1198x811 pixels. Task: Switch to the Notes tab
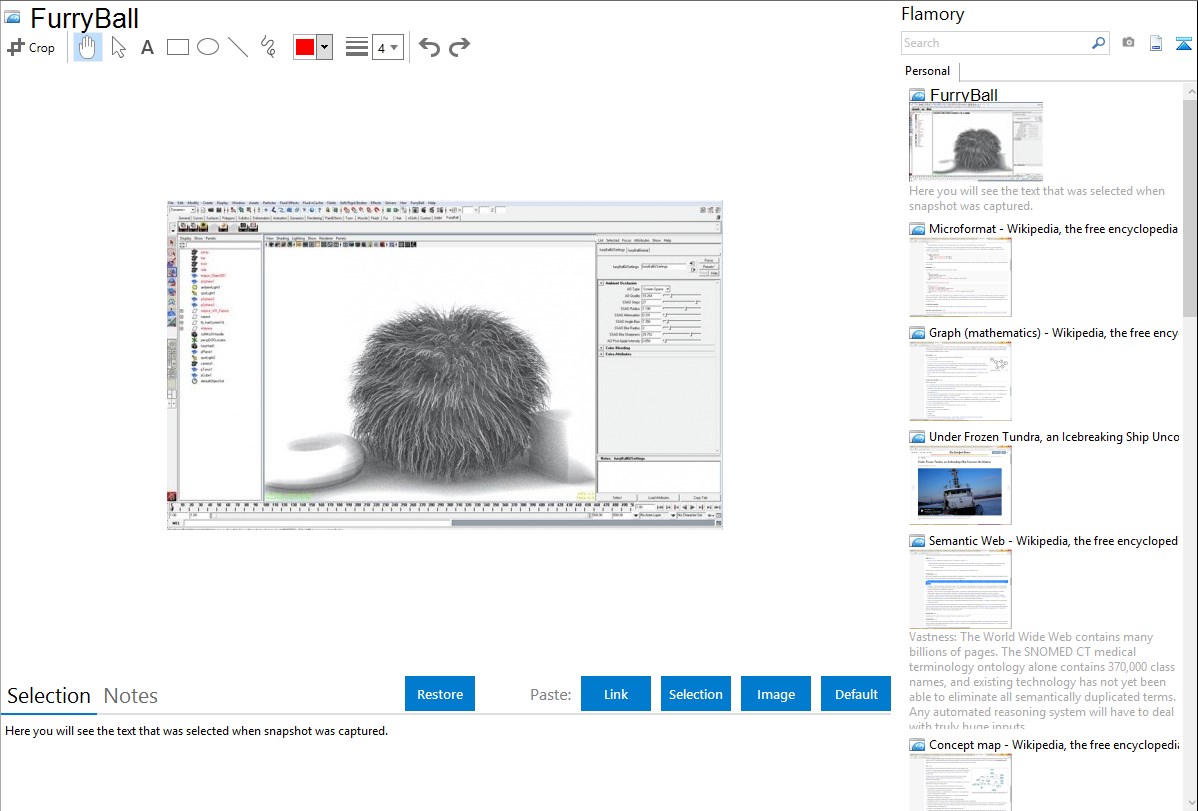tap(131, 696)
